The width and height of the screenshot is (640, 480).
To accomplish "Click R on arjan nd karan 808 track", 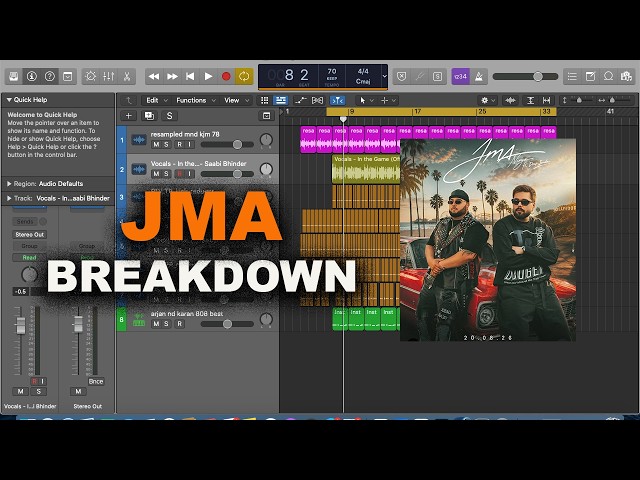I will point(179,324).
